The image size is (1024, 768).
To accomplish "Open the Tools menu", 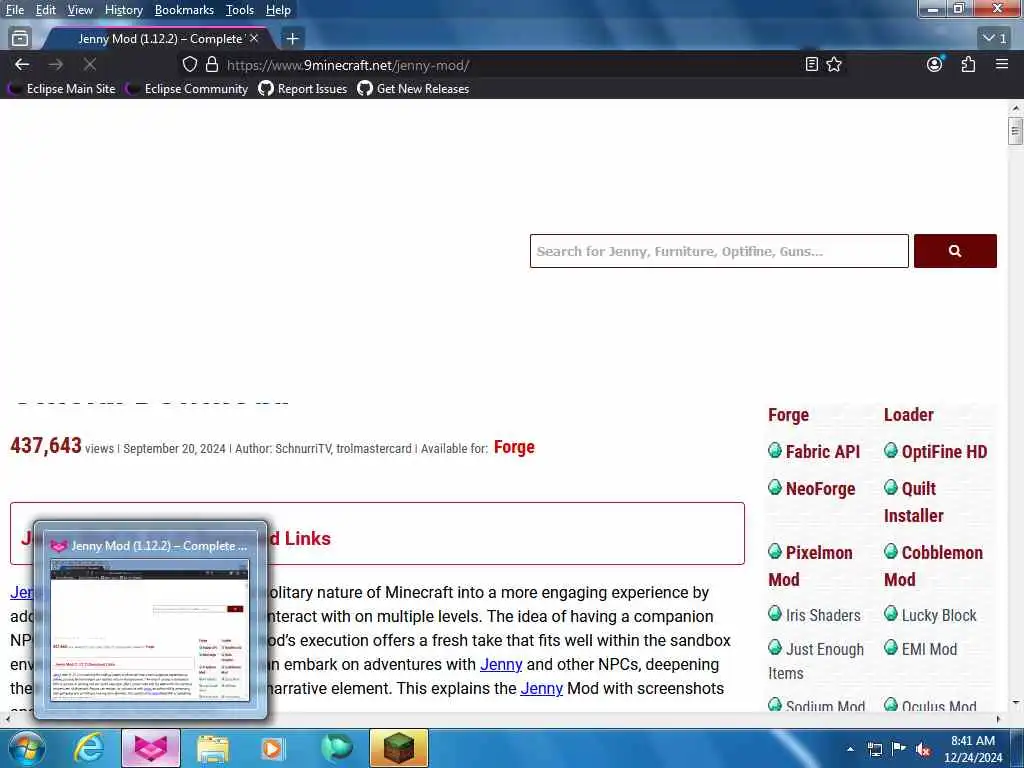I will coord(240,10).
